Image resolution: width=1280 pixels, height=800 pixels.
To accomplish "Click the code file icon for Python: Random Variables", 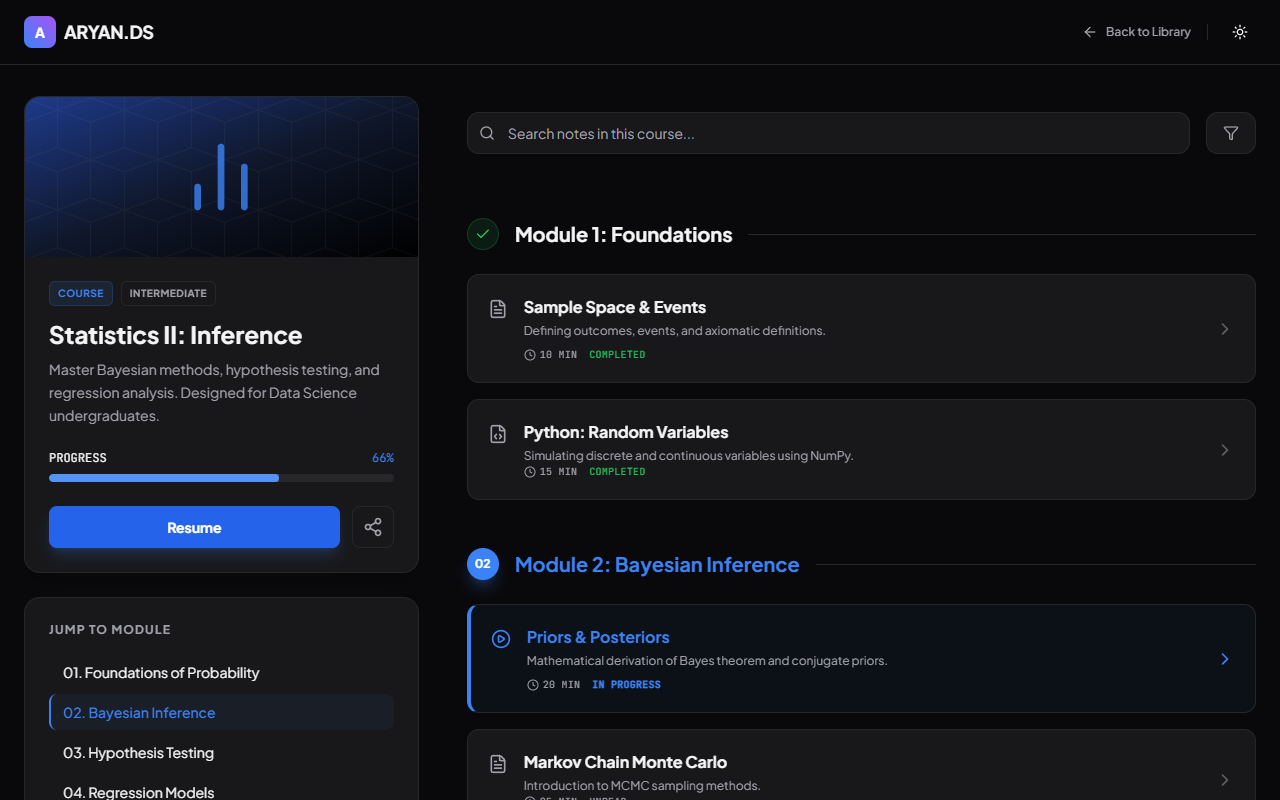I will [x=497, y=434].
